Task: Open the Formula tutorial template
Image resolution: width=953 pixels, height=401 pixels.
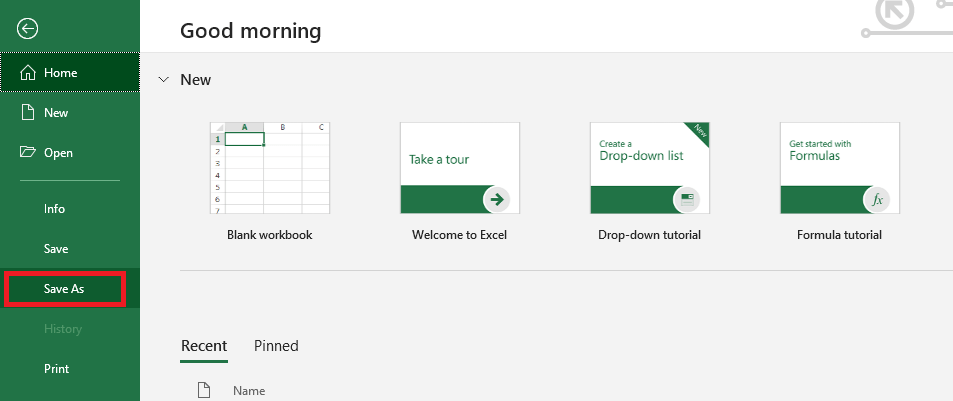Action: 839,168
